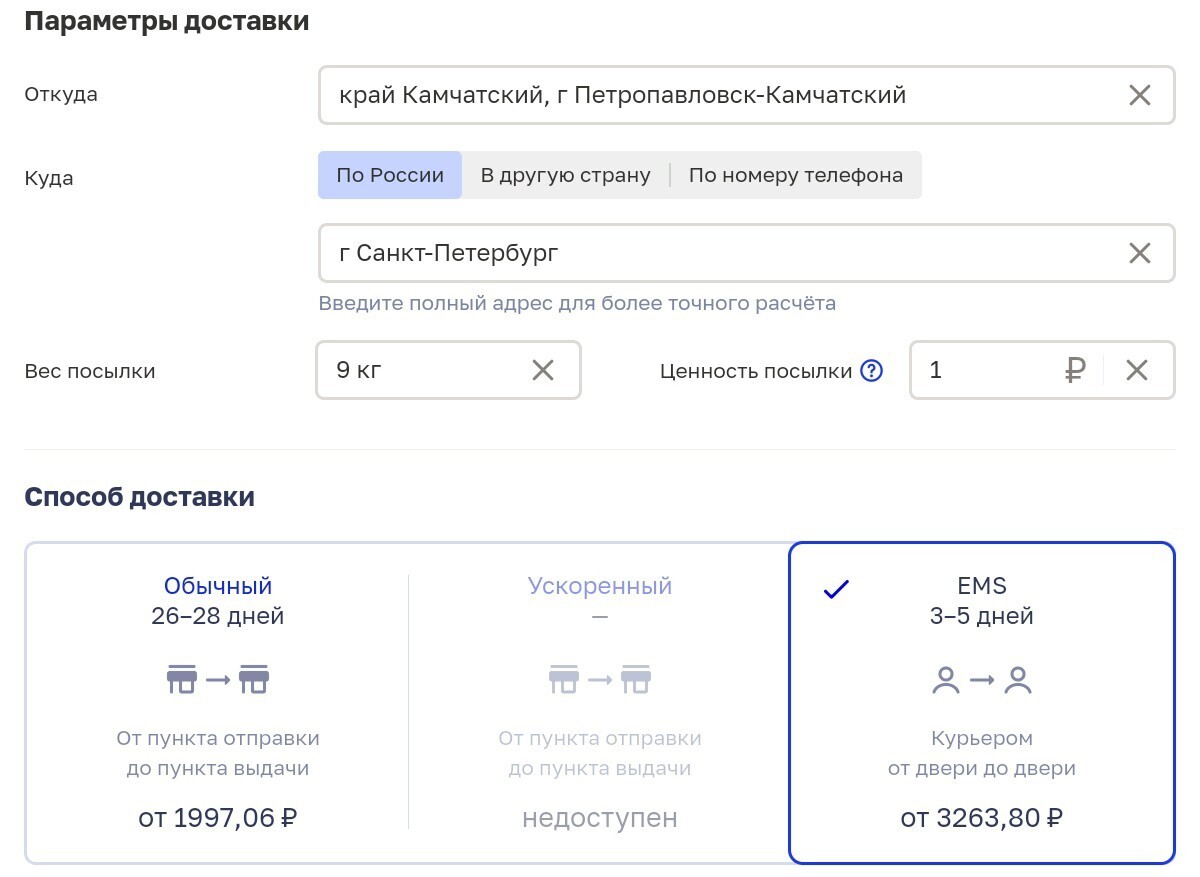This screenshot has width=1200, height=877.
Task: Click the checkmark on the EMS option
Action: pyautogui.click(x=835, y=590)
